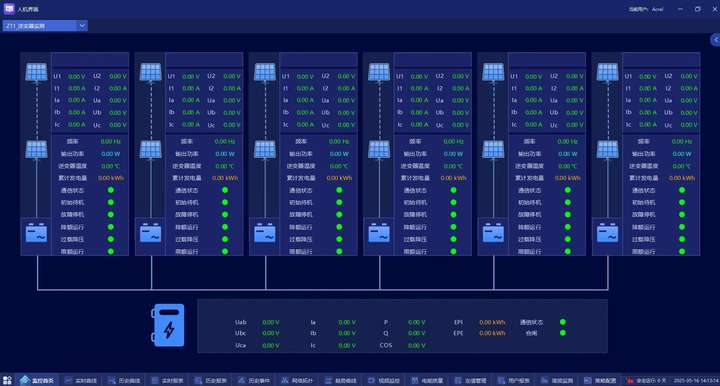The height and width of the screenshot is (386, 720).
Task: Open the four-square grid menu in bottom bar
Action: (x=7, y=380)
